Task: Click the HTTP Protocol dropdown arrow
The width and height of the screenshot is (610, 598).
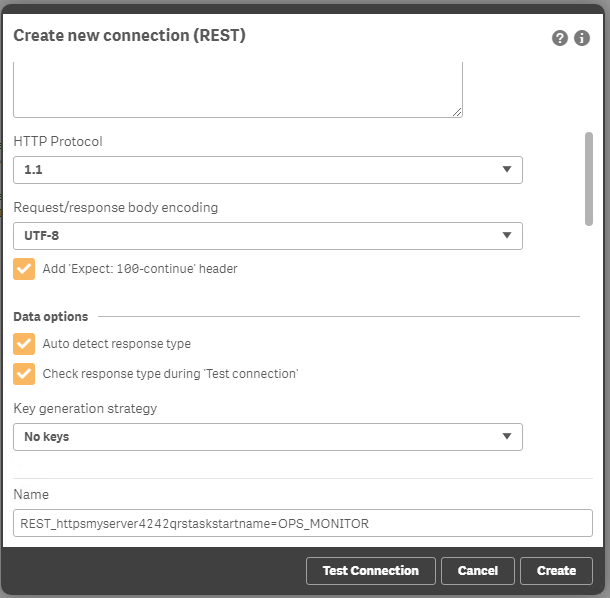Action: click(x=507, y=170)
